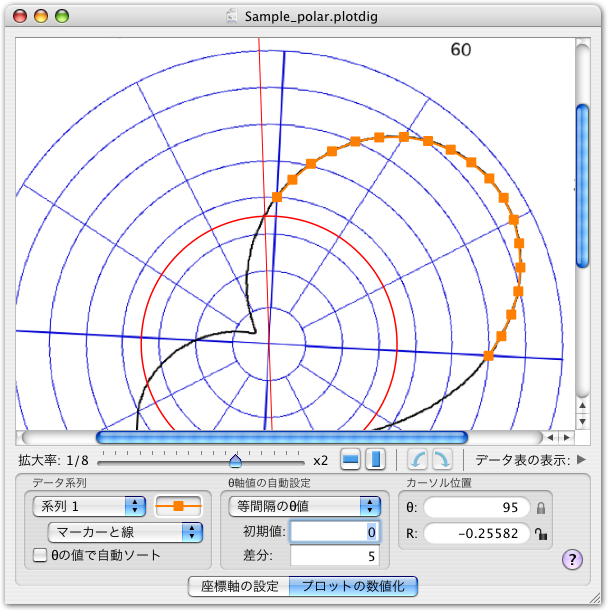Click the 初期値 input field

click(334, 532)
